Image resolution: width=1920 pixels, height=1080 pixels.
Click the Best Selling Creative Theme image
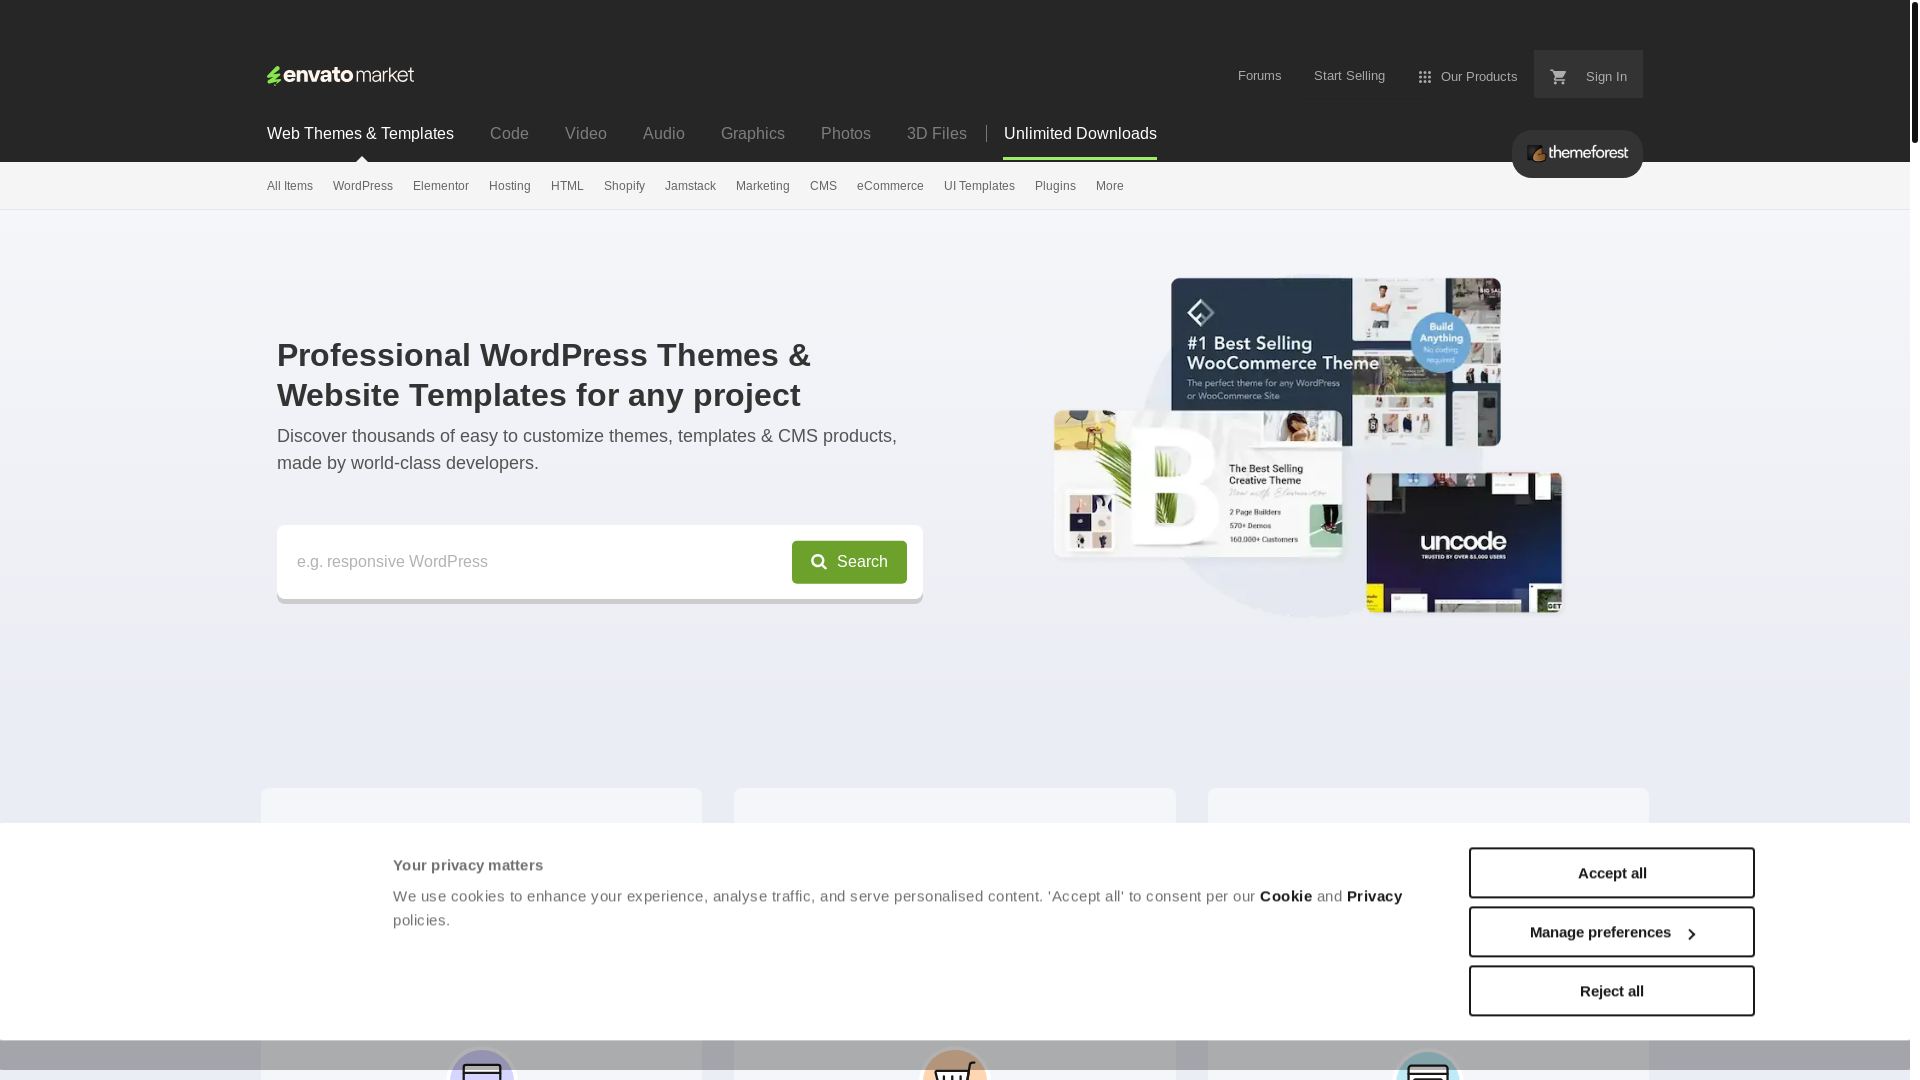click(1198, 484)
